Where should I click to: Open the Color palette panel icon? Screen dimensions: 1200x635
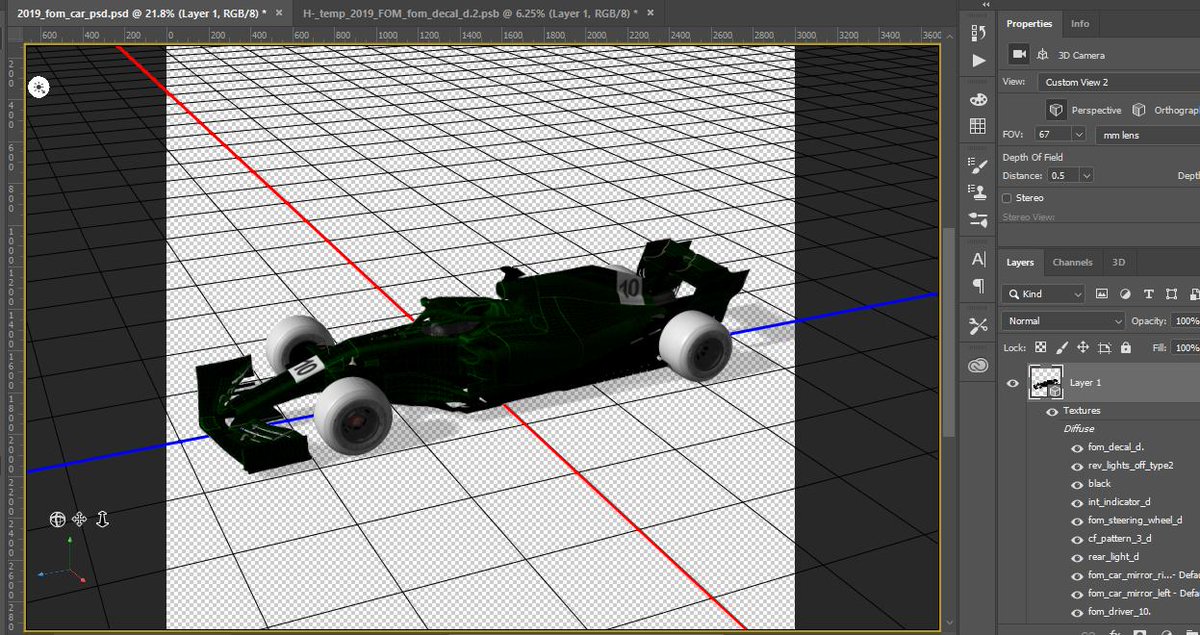coord(978,99)
